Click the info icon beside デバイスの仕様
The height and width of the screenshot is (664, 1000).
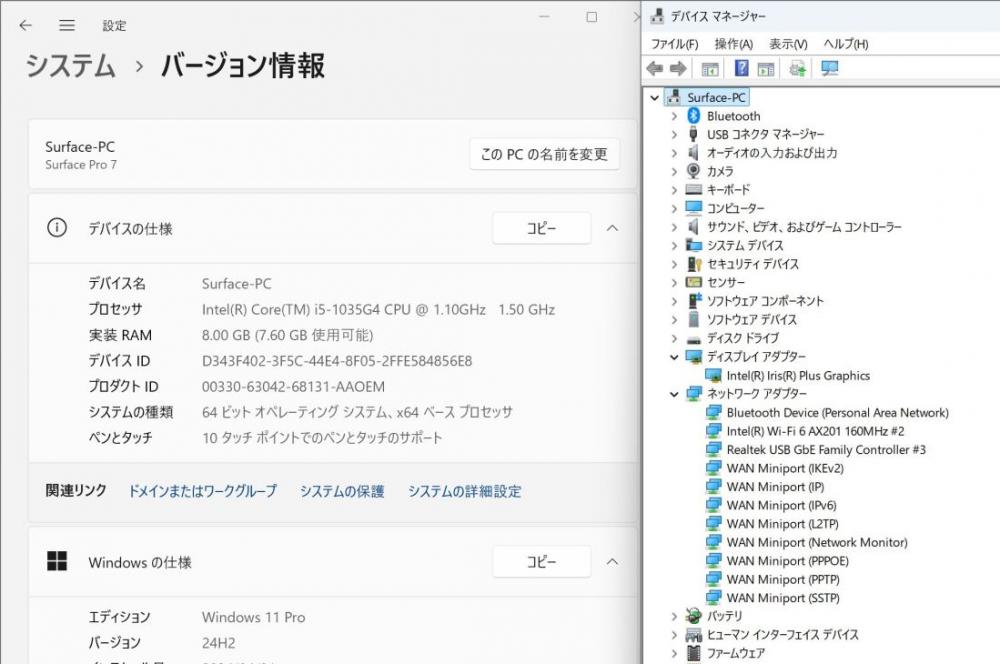pyautogui.click(x=57, y=228)
